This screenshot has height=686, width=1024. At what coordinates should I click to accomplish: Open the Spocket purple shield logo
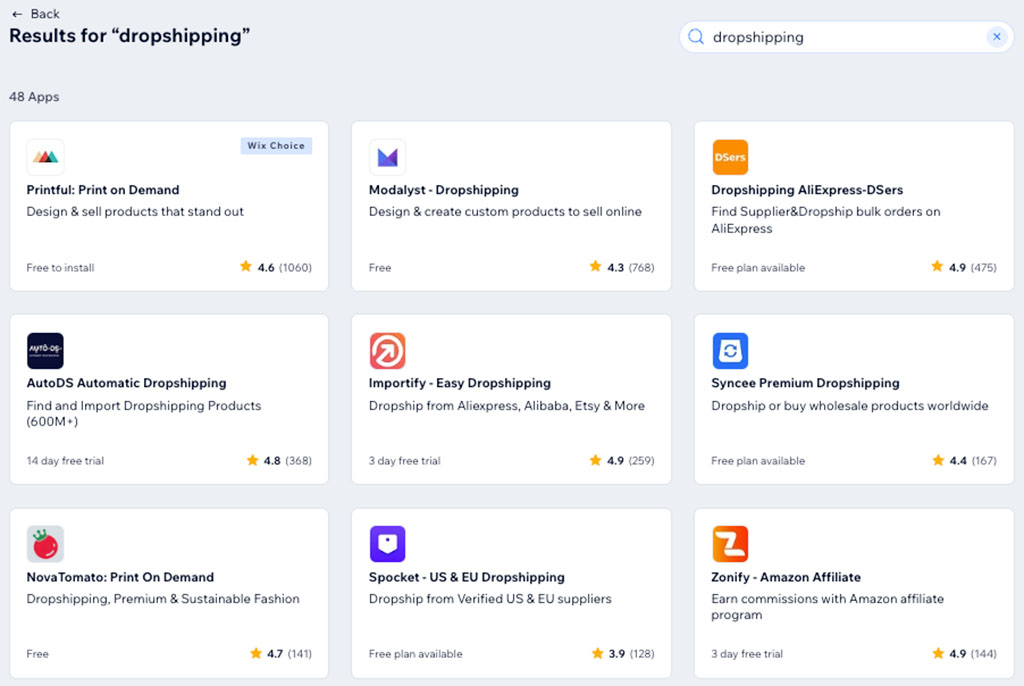pyautogui.click(x=387, y=544)
